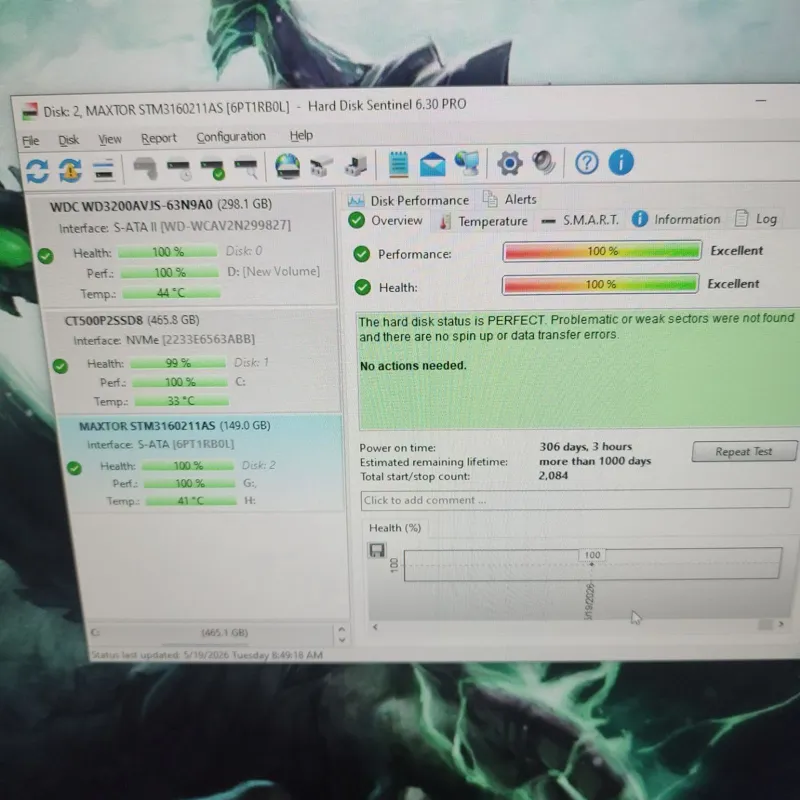The width and height of the screenshot is (800, 800).
Task: Click the refresh SMART values icon
Action: 37,170
